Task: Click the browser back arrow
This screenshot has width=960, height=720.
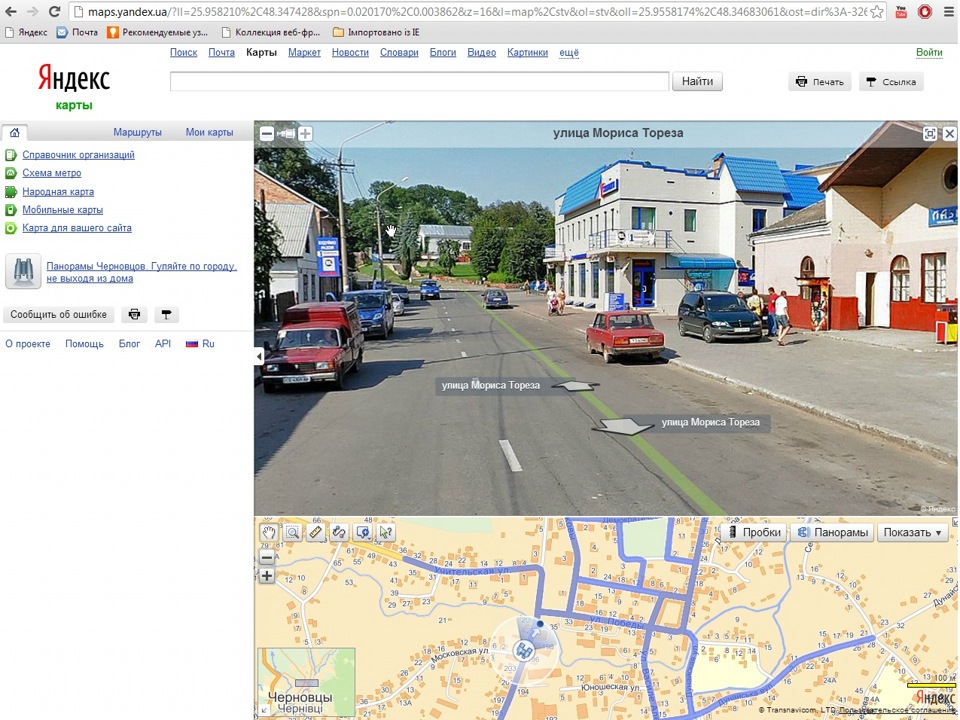Action: point(11,12)
